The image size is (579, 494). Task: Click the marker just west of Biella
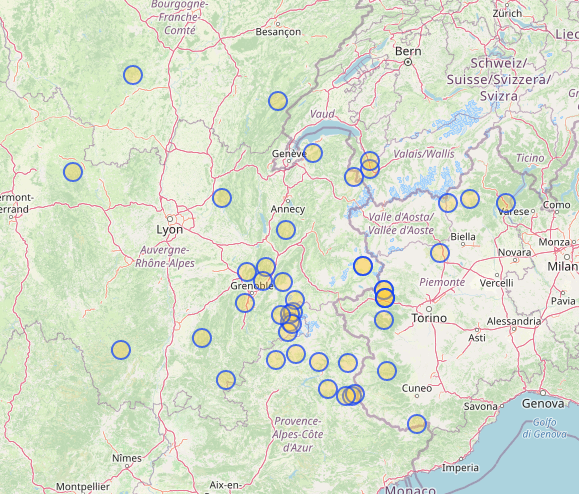click(440, 253)
